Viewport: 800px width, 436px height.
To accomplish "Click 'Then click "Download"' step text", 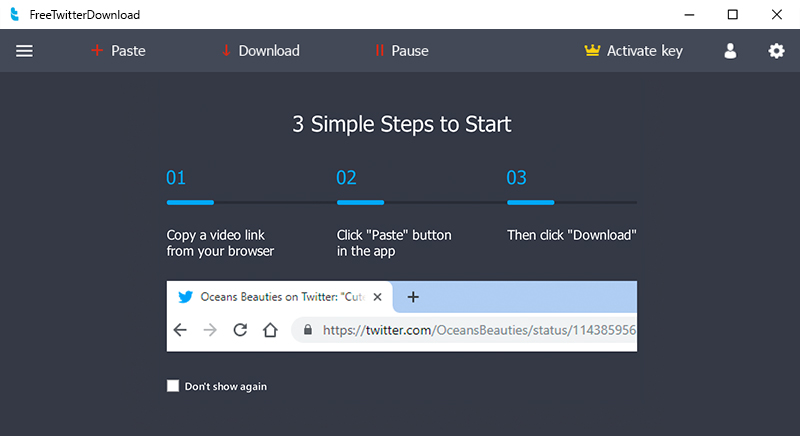I will (x=571, y=235).
